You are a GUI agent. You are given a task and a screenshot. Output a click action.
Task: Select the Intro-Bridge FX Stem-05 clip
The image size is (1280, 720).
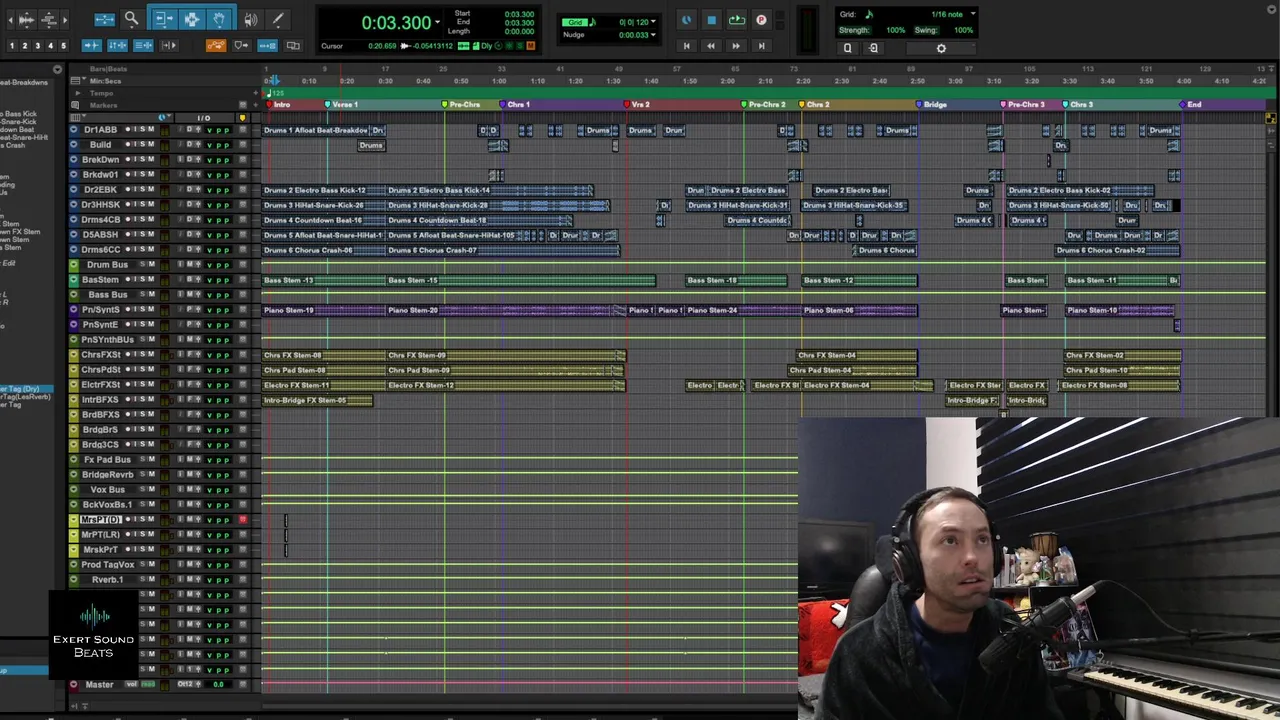pos(317,400)
